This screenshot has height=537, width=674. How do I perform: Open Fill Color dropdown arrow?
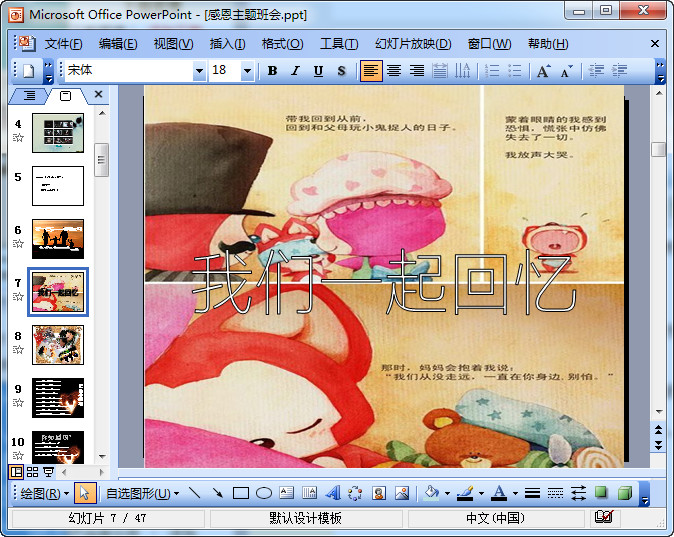(447, 494)
